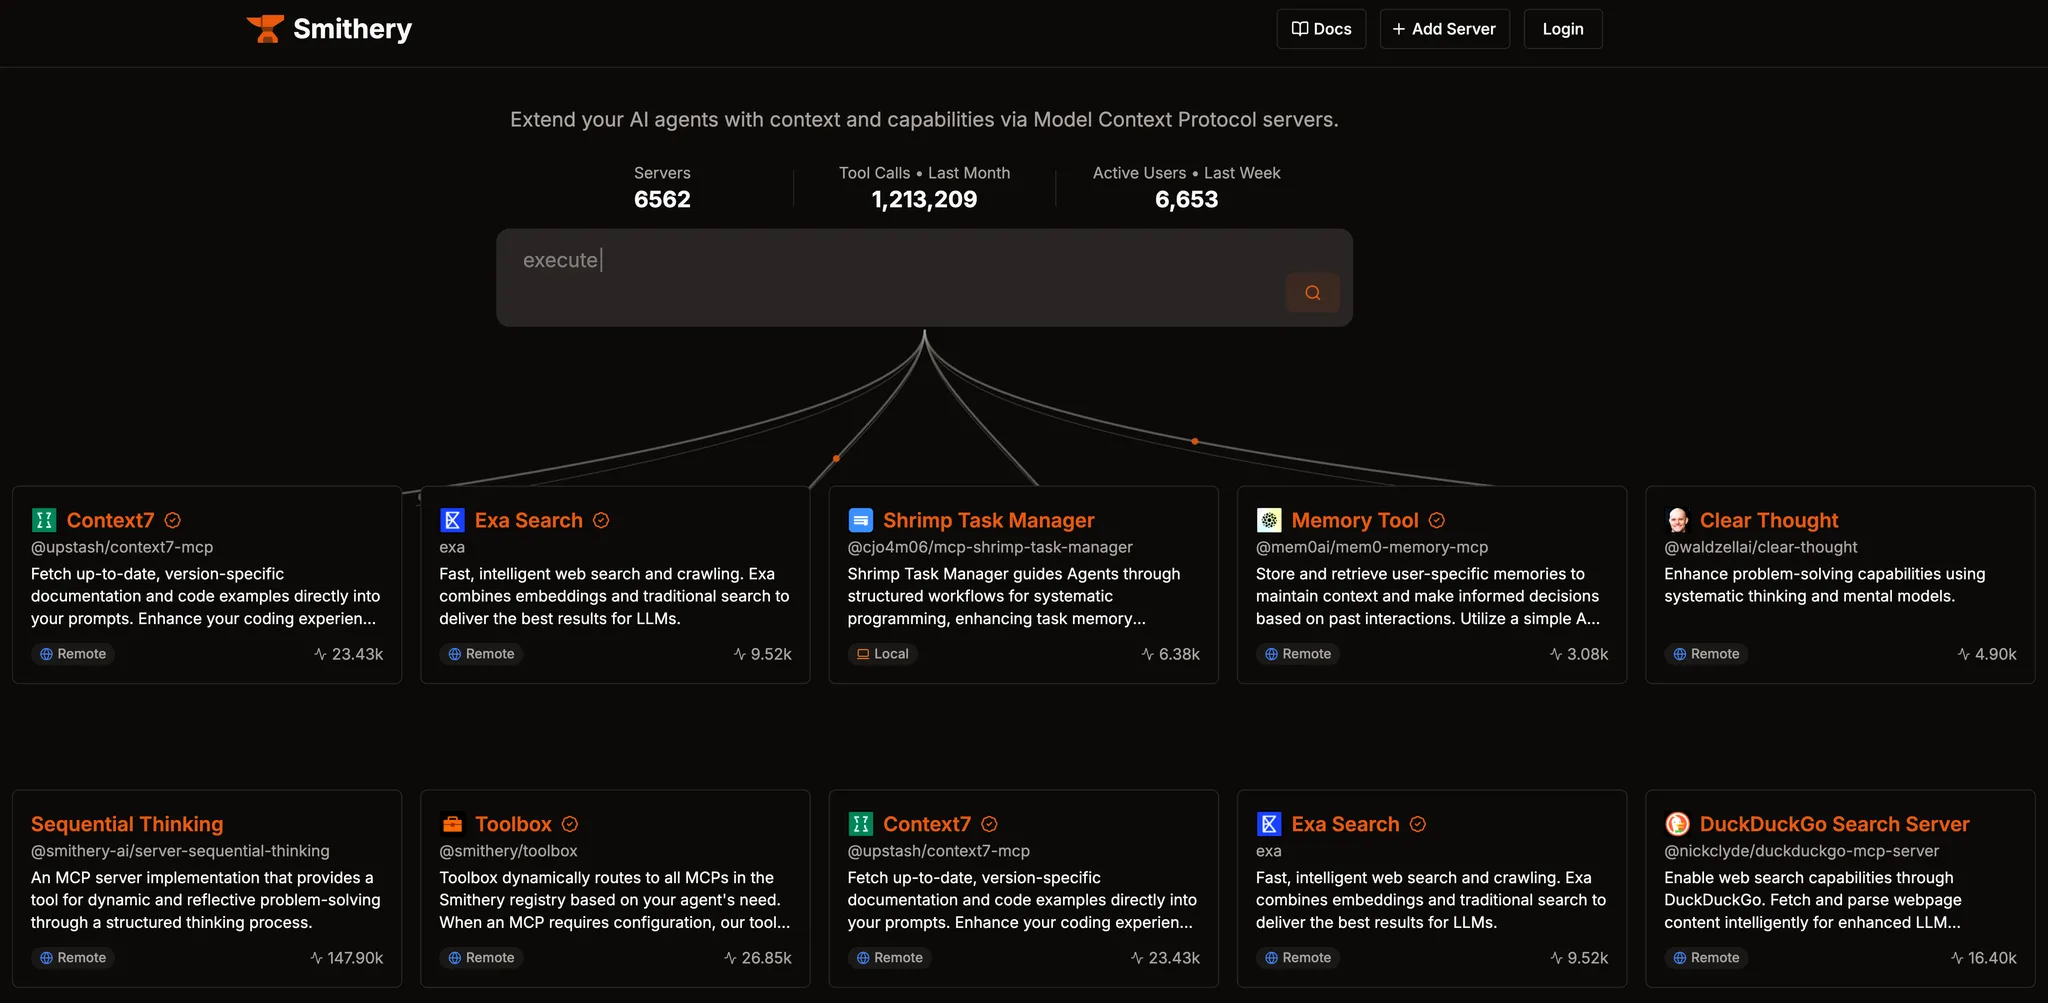Click verified badge beside bottom-row Context7

(989, 824)
